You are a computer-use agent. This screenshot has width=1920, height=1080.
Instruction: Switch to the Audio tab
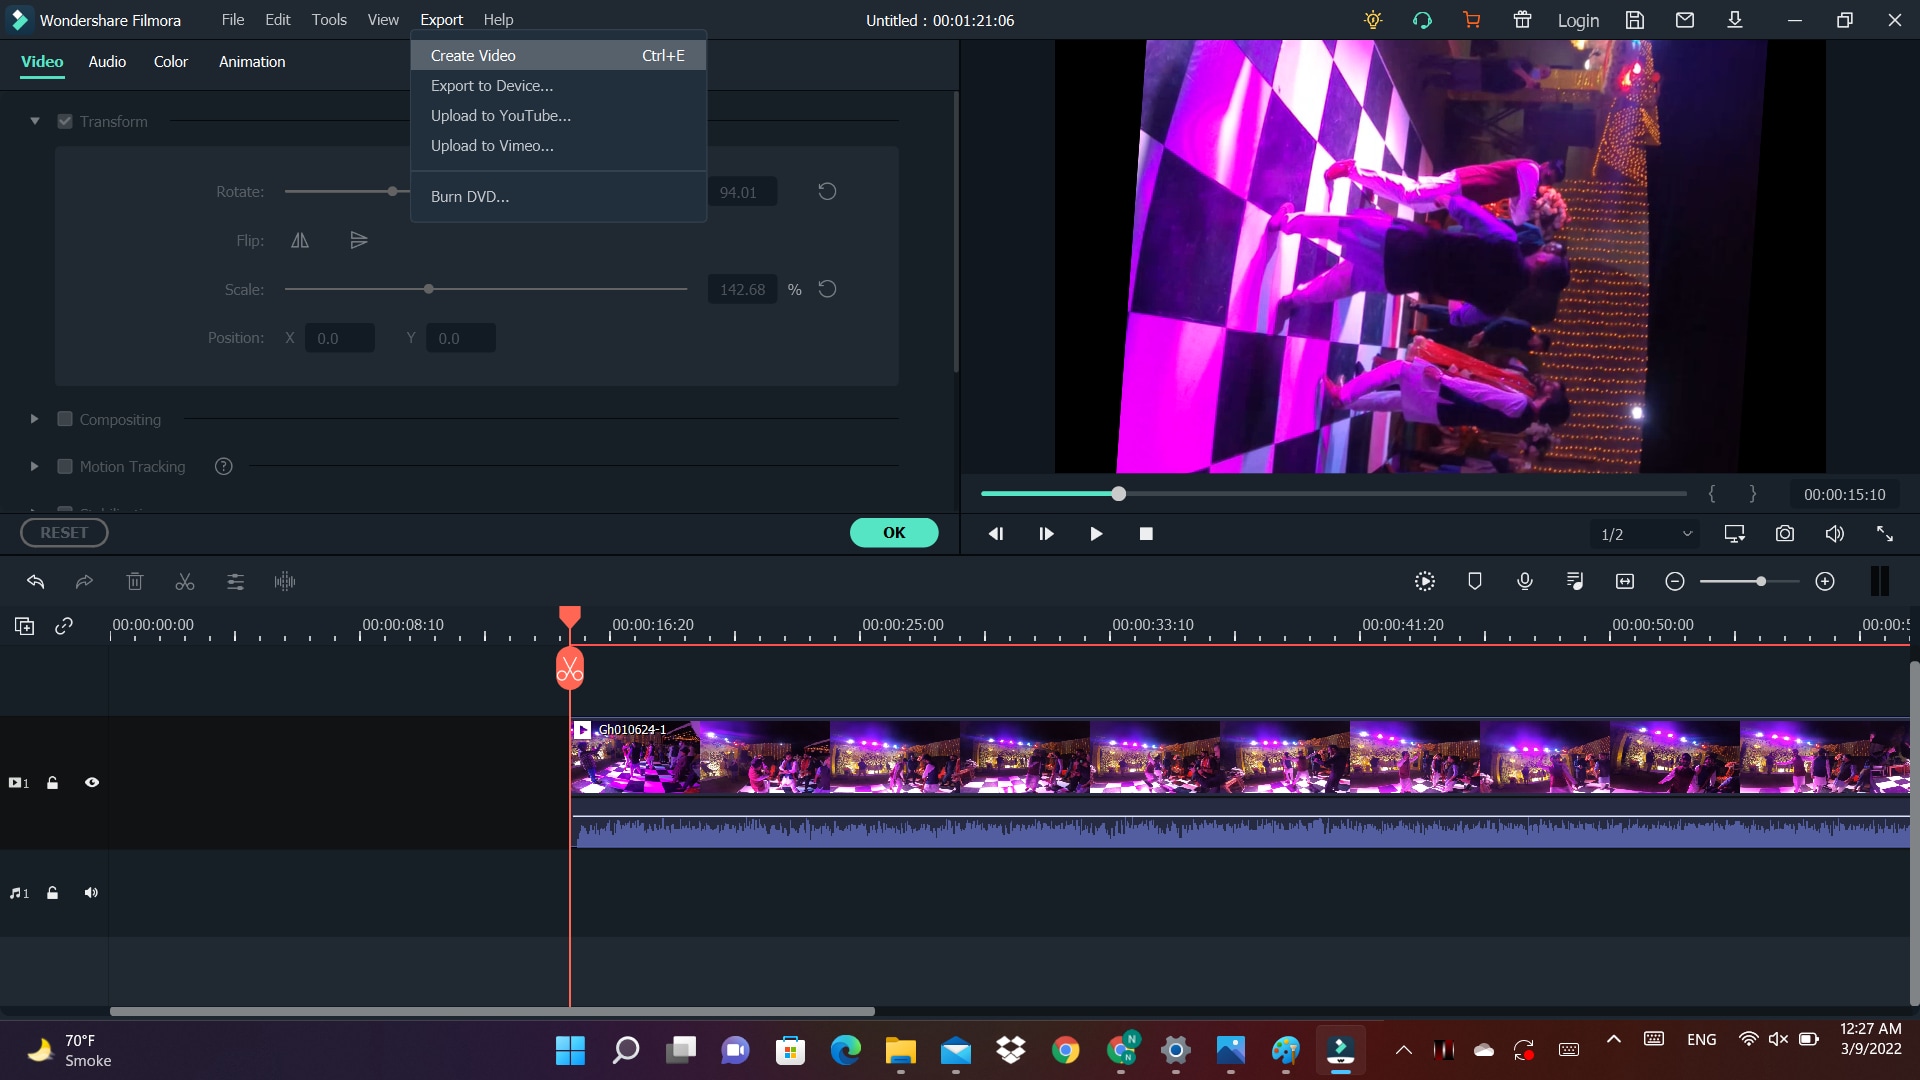click(107, 62)
